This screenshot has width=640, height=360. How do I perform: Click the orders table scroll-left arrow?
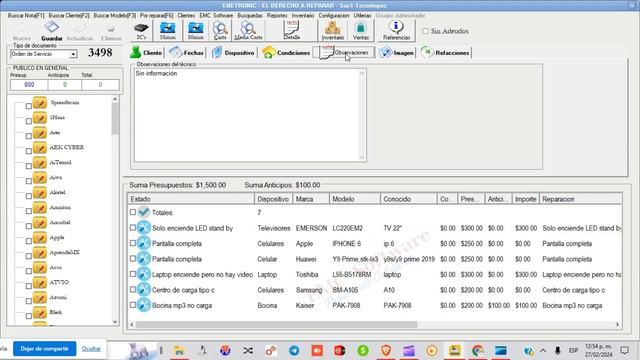[131, 324]
